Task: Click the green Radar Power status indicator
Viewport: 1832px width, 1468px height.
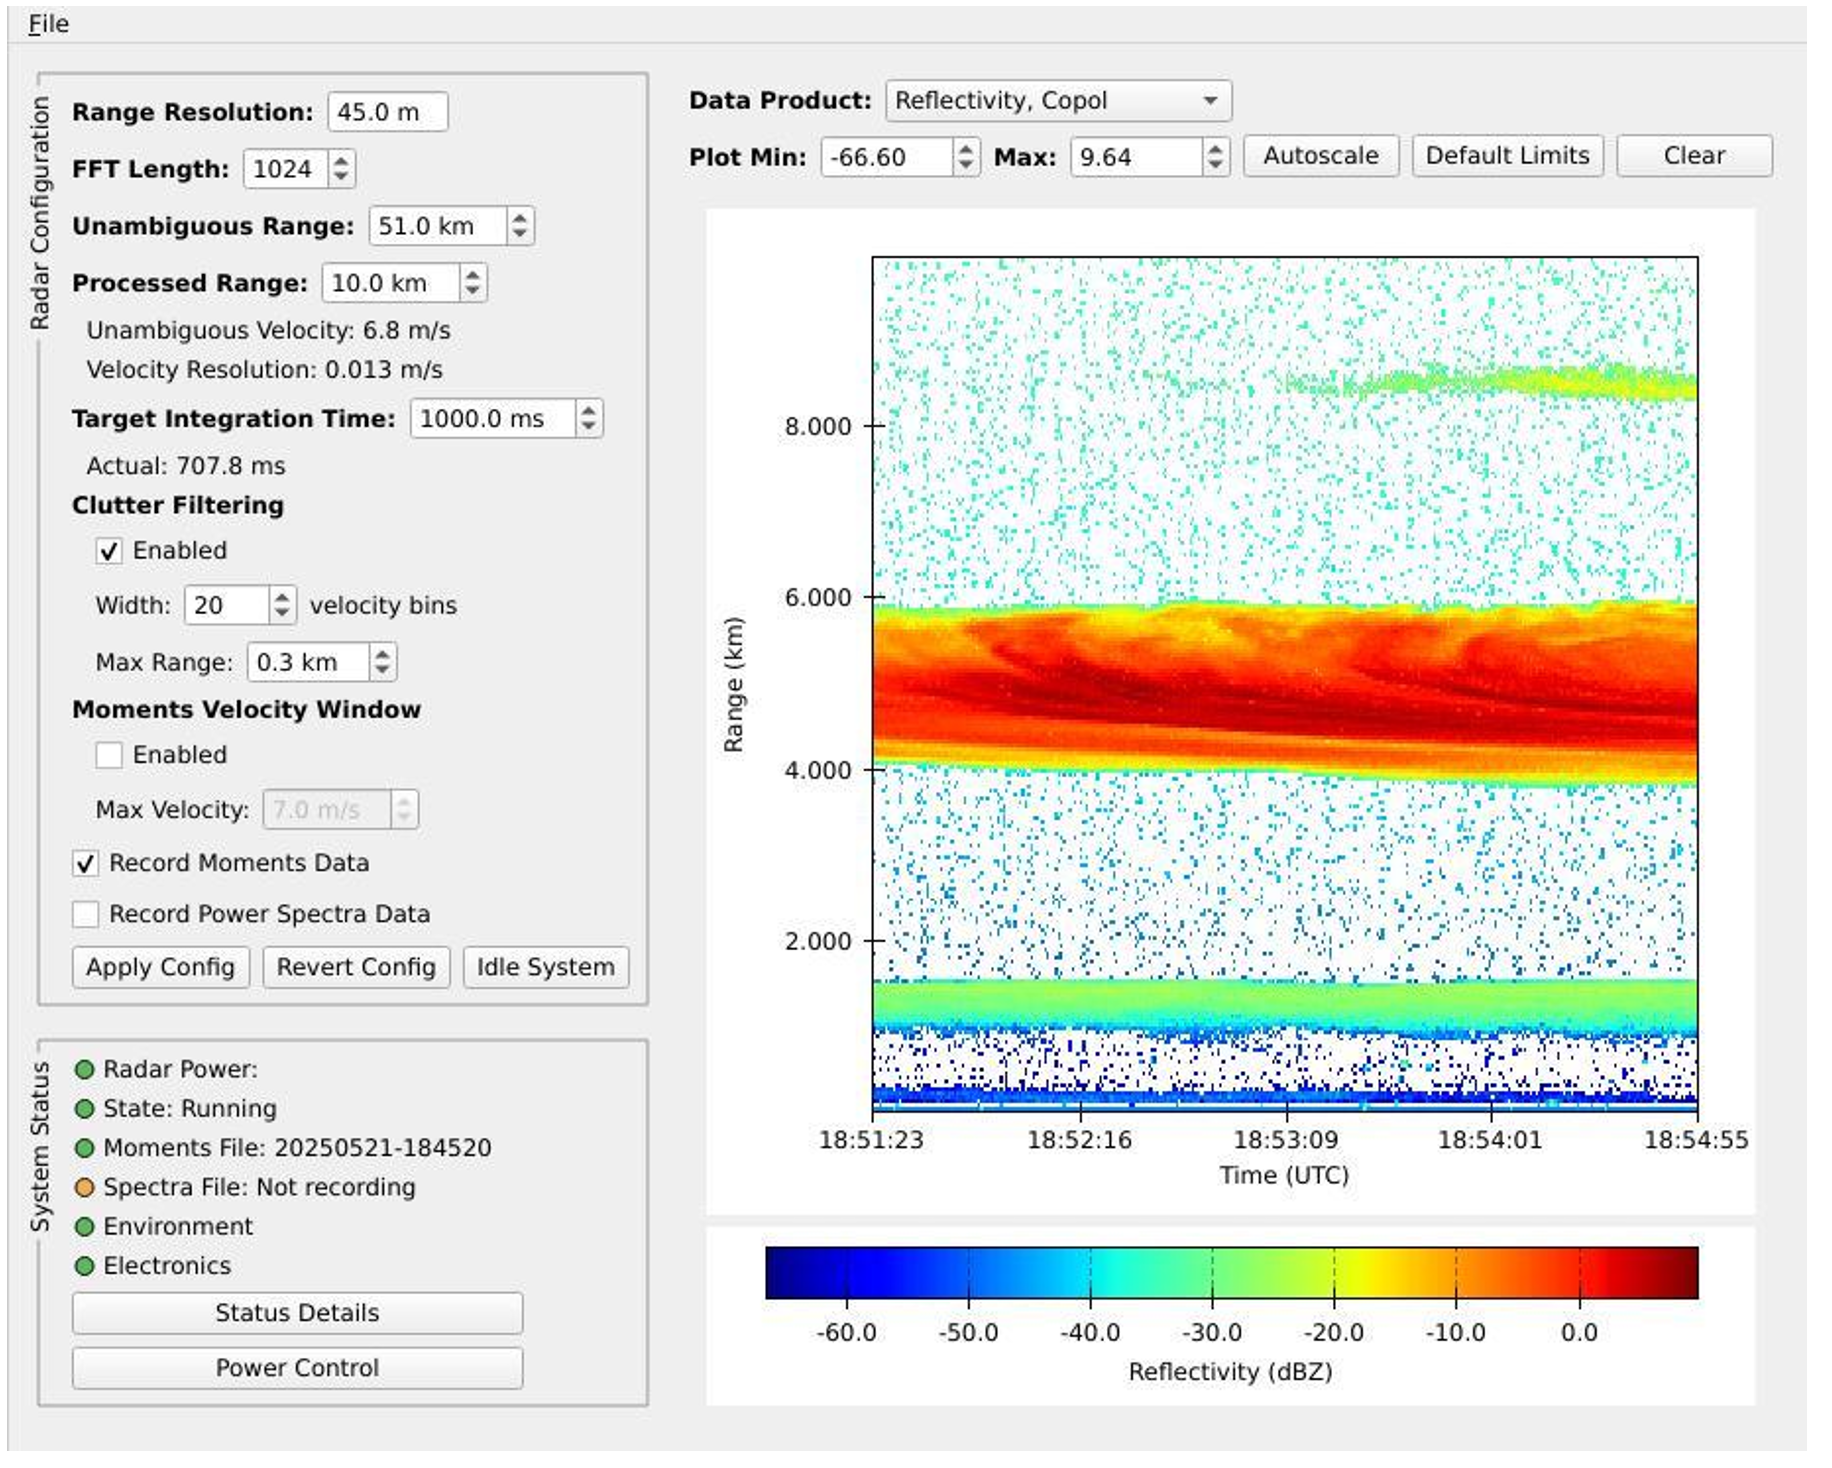Action: coord(85,1069)
